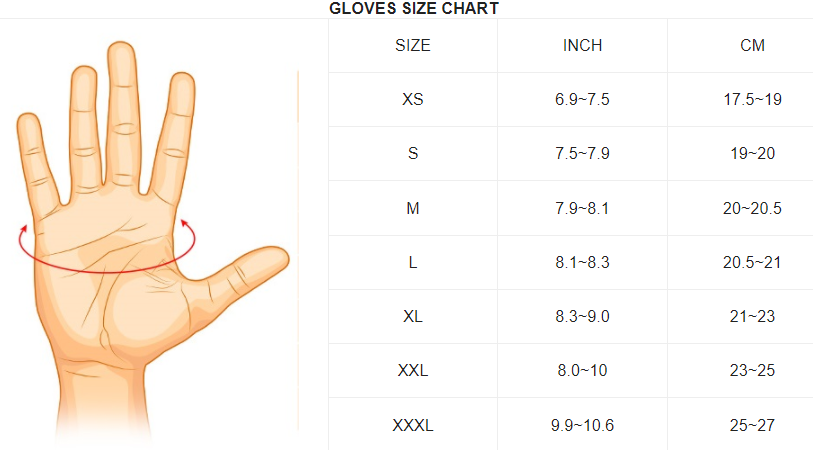Click the S size row label
Viewport: 813px width, 450px height.
click(413, 154)
